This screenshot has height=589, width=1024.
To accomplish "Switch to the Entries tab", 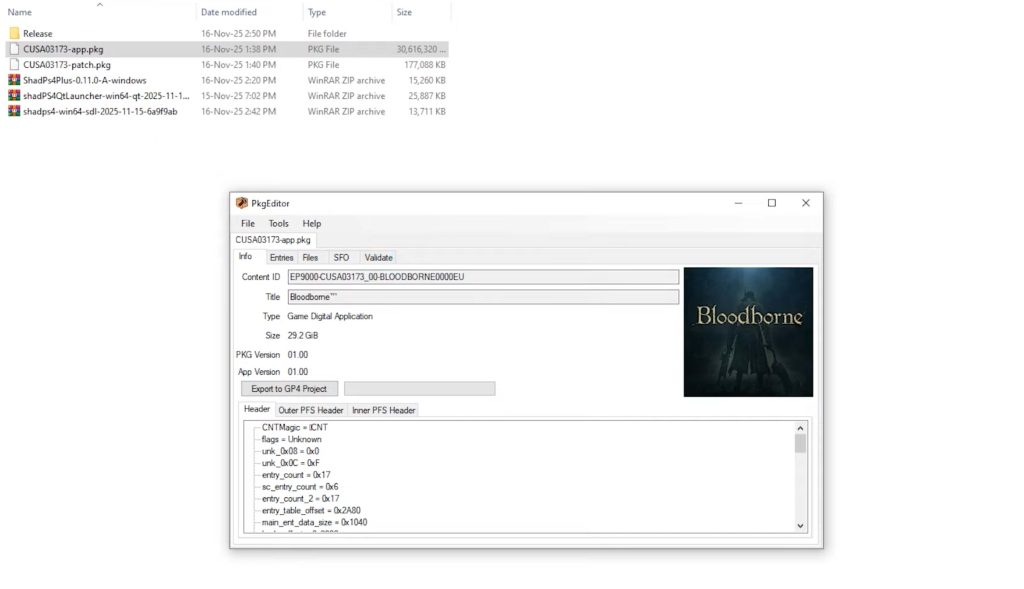I will coord(281,257).
